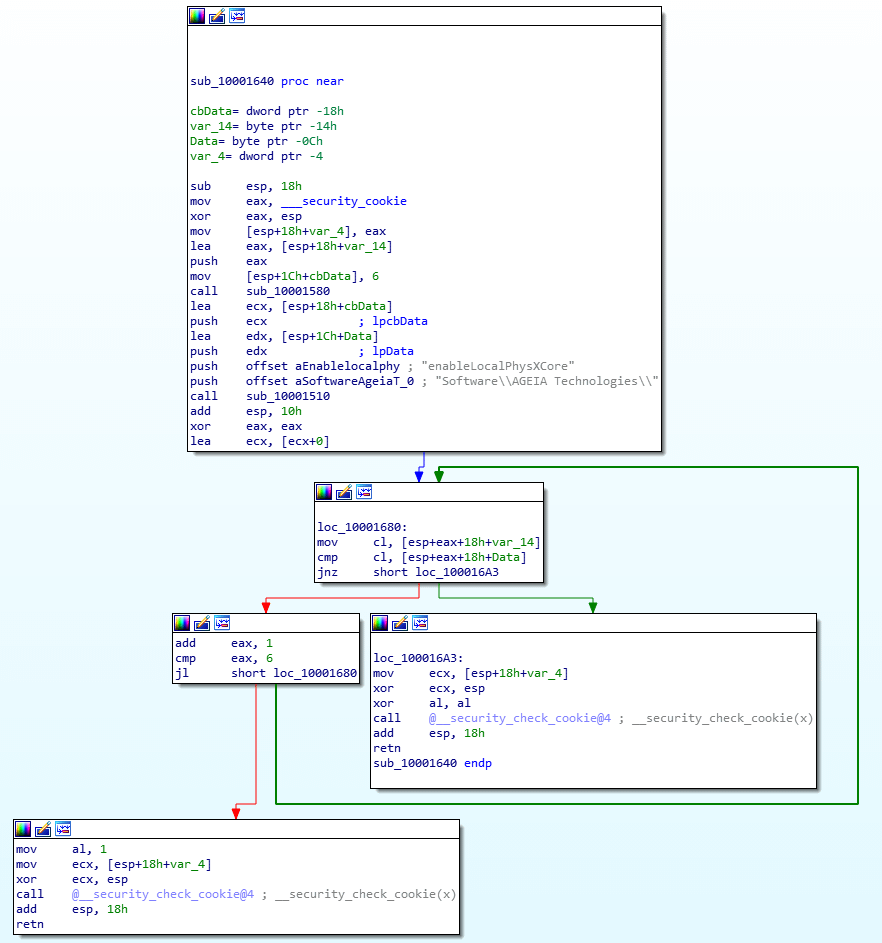Screen dimensions: 882x943
Task: Collapse the add eax,1 node via its group icon
Action: (x=221, y=622)
